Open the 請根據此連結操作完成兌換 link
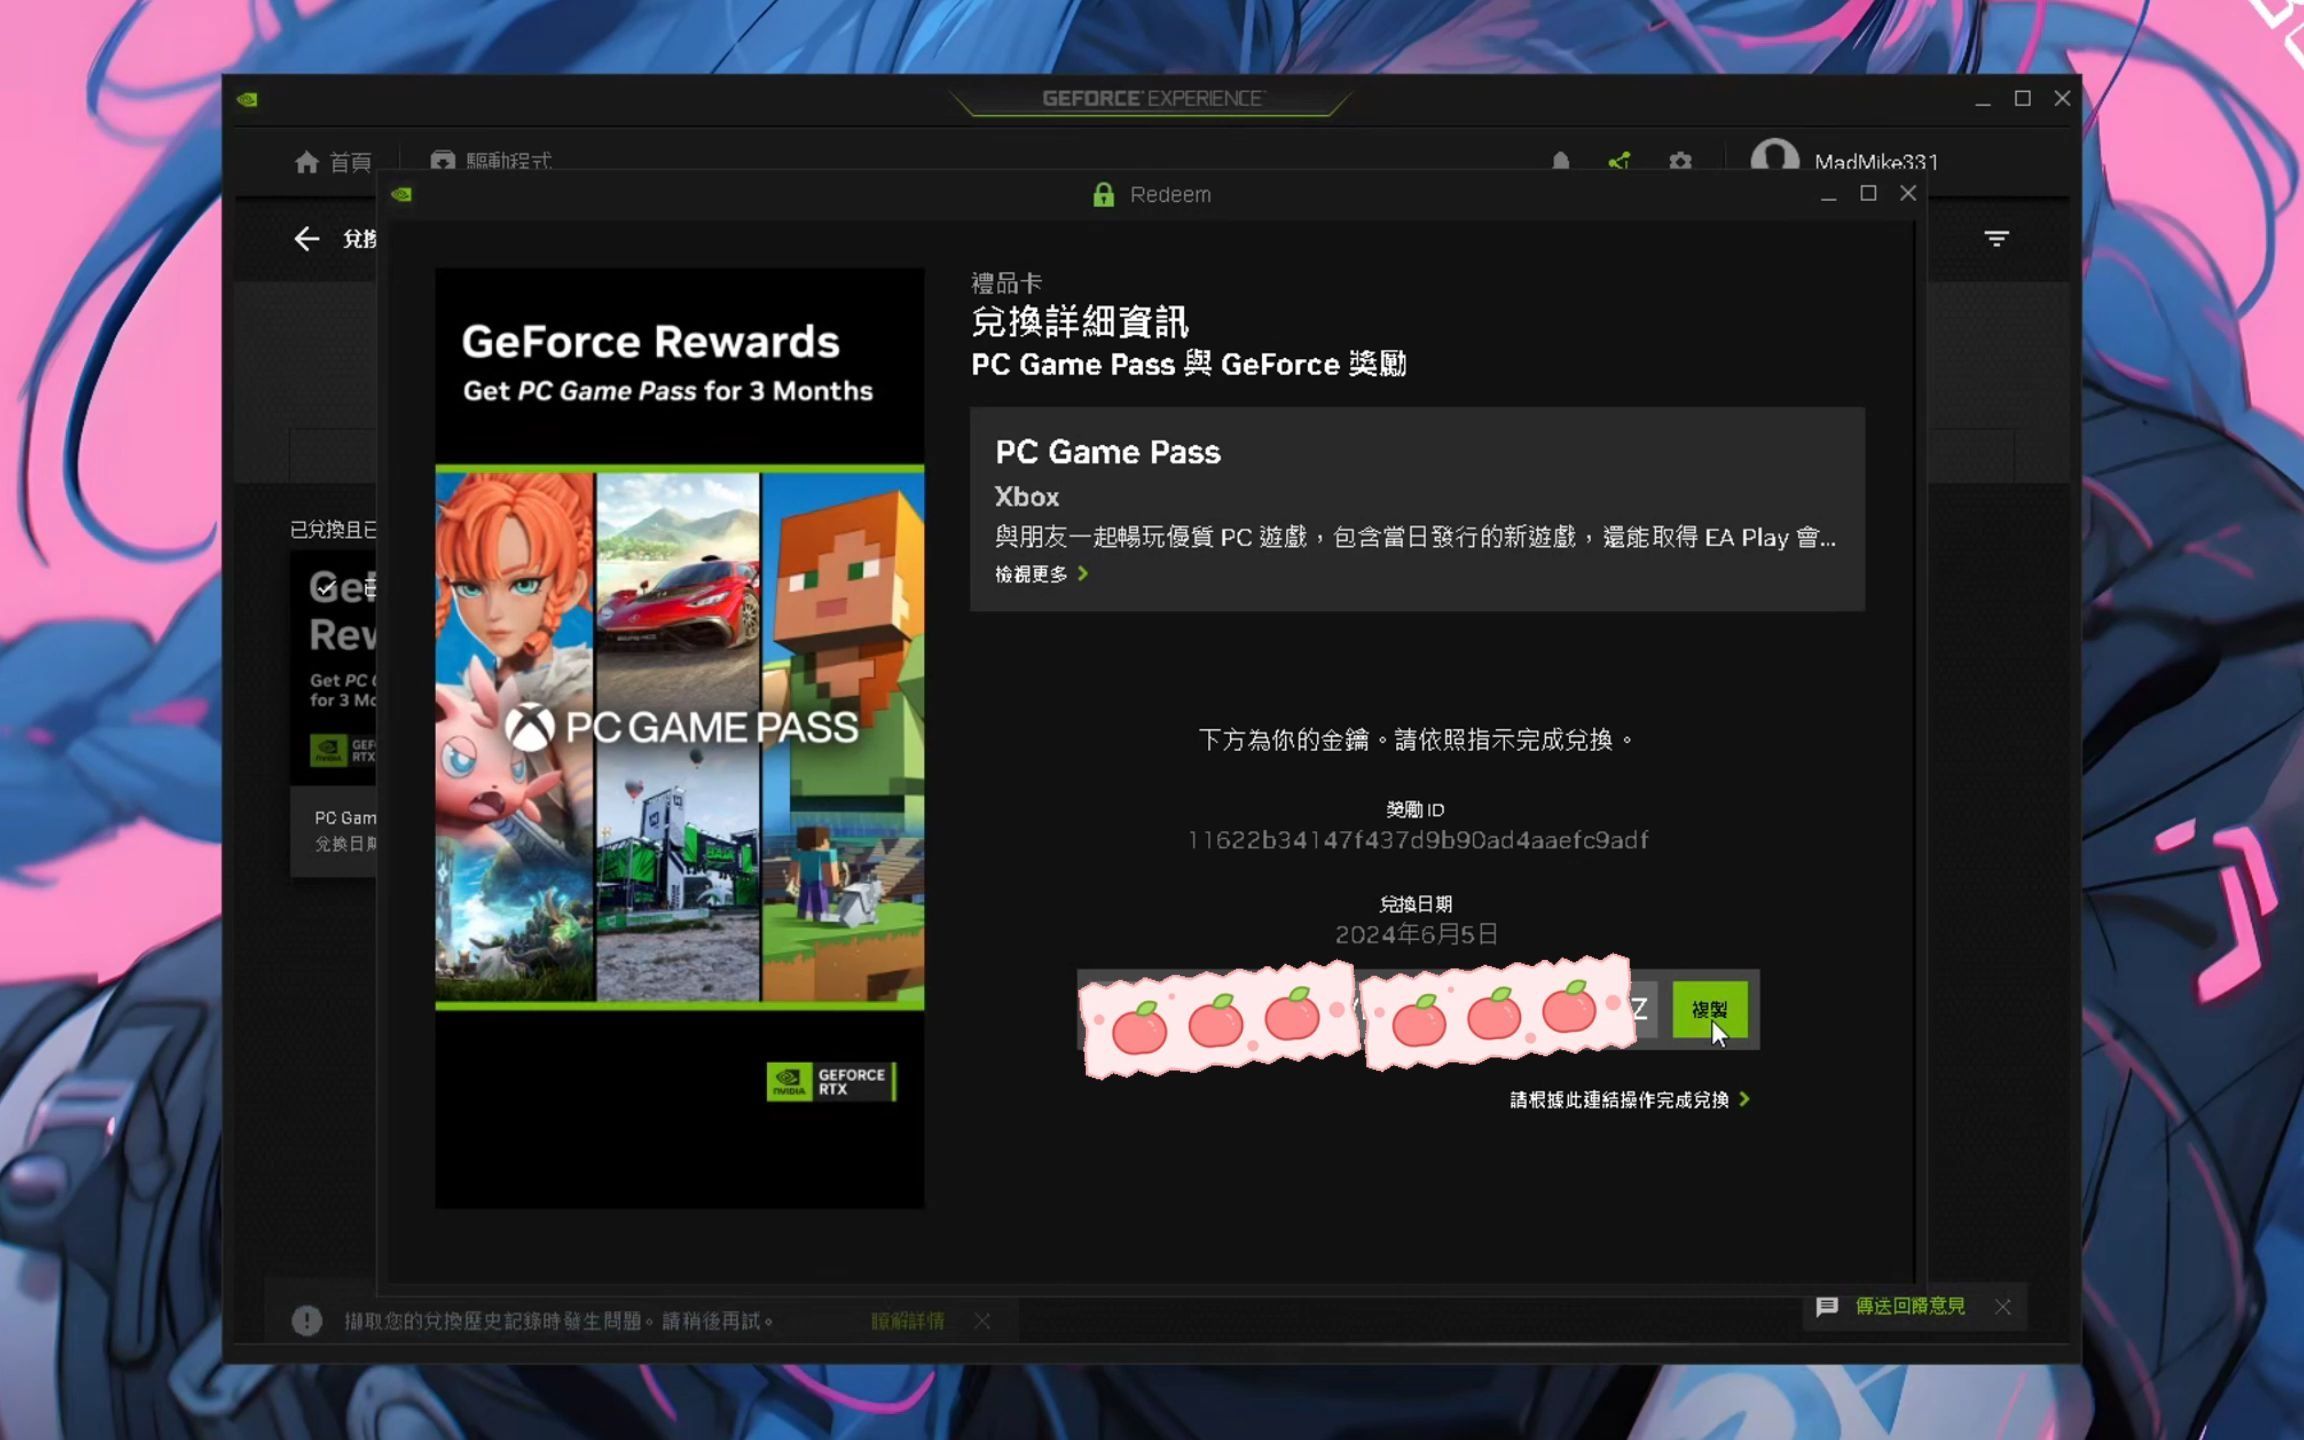Screen dimensions: 2304x1440 click(x=1630, y=1100)
